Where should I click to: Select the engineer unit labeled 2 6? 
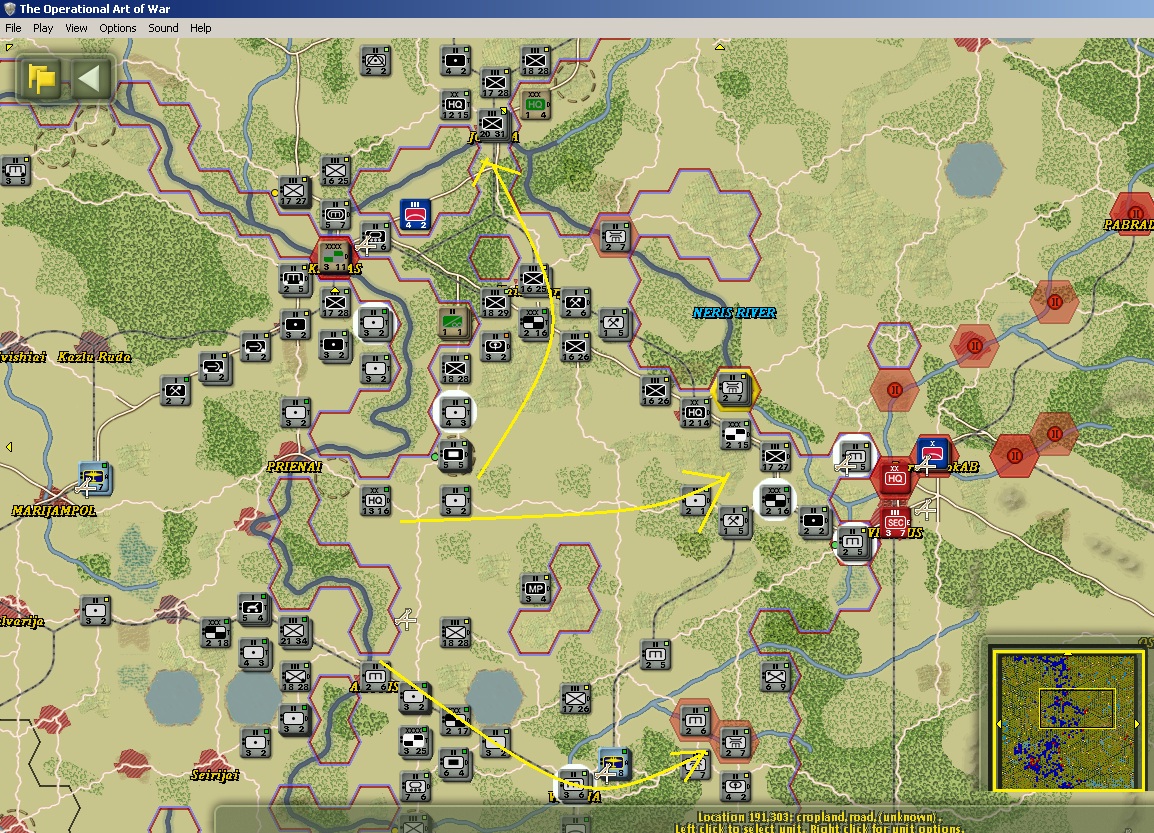pos(575,302)
